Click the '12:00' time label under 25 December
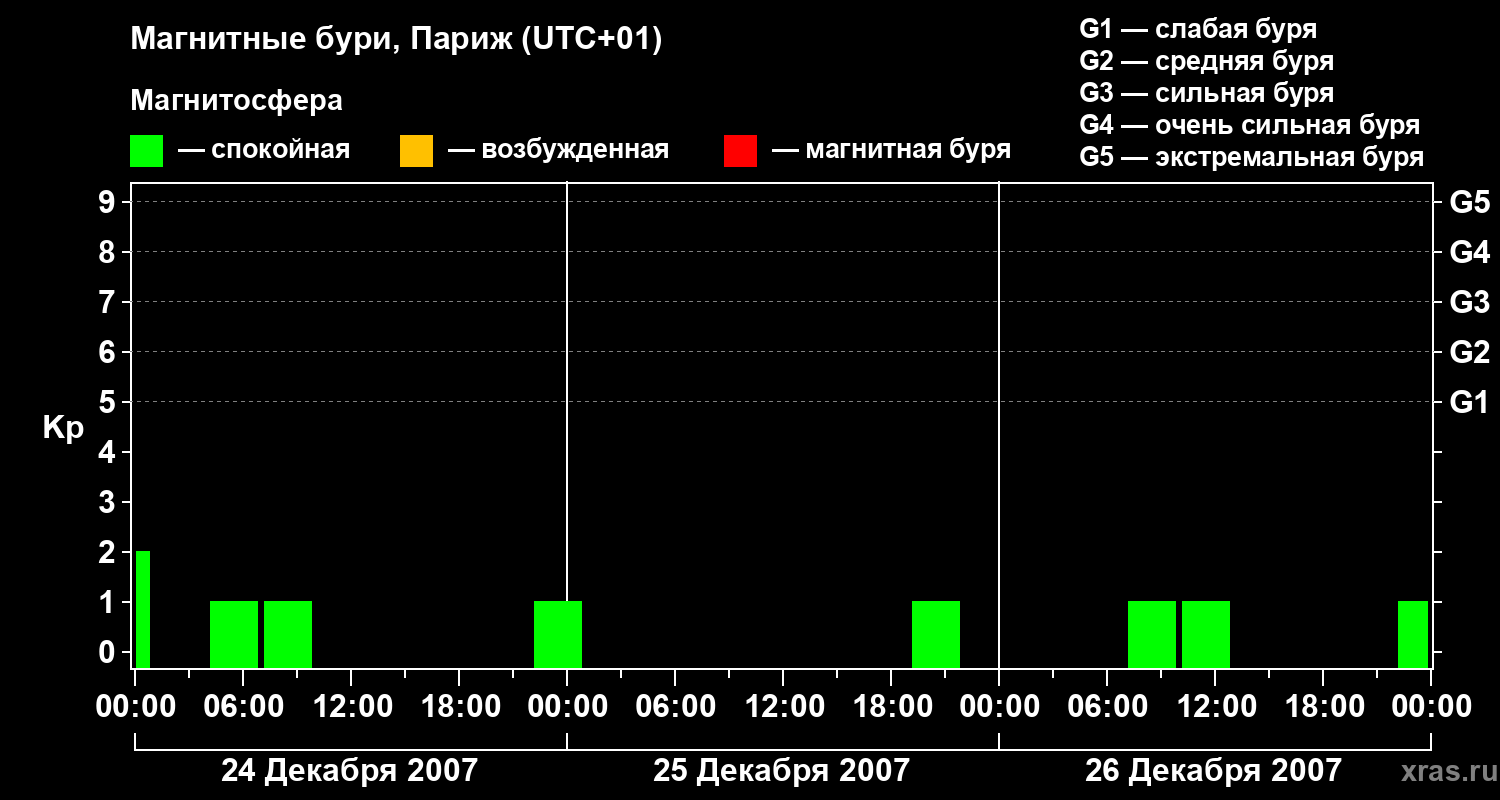 point(783,707)
